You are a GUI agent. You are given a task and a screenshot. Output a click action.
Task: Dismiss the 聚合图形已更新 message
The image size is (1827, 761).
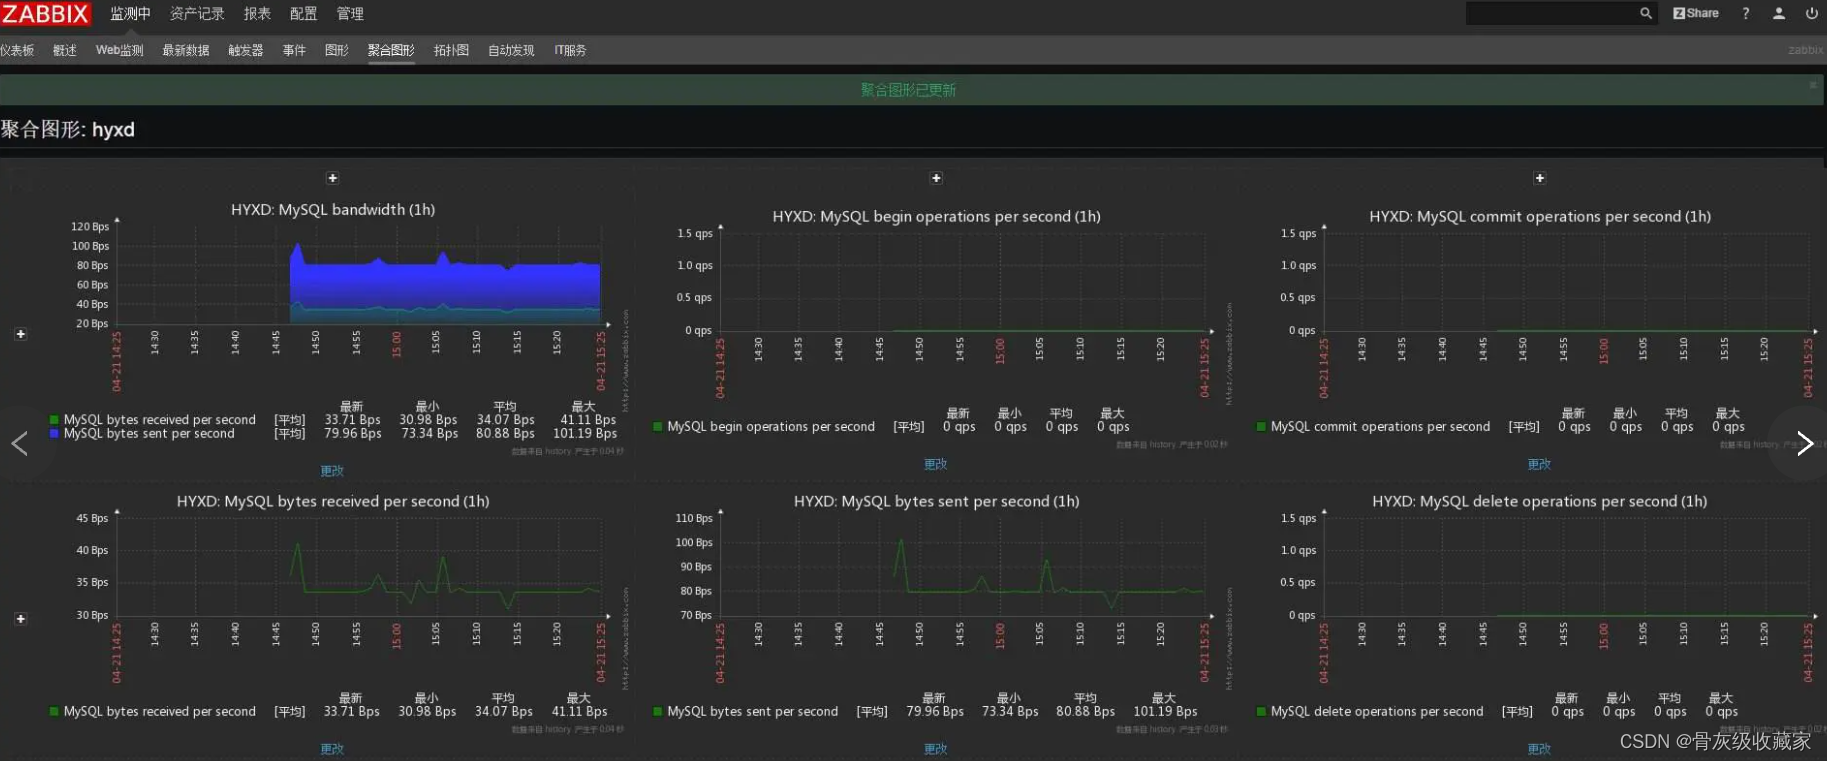tap(1813, 85)
